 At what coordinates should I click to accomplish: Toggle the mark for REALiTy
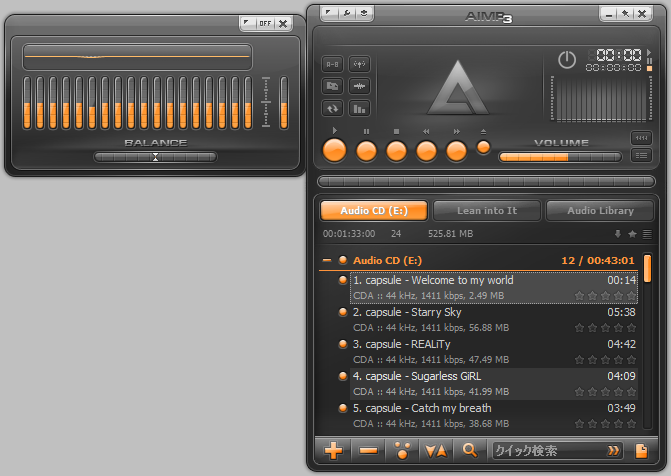[x=343, y=344]
